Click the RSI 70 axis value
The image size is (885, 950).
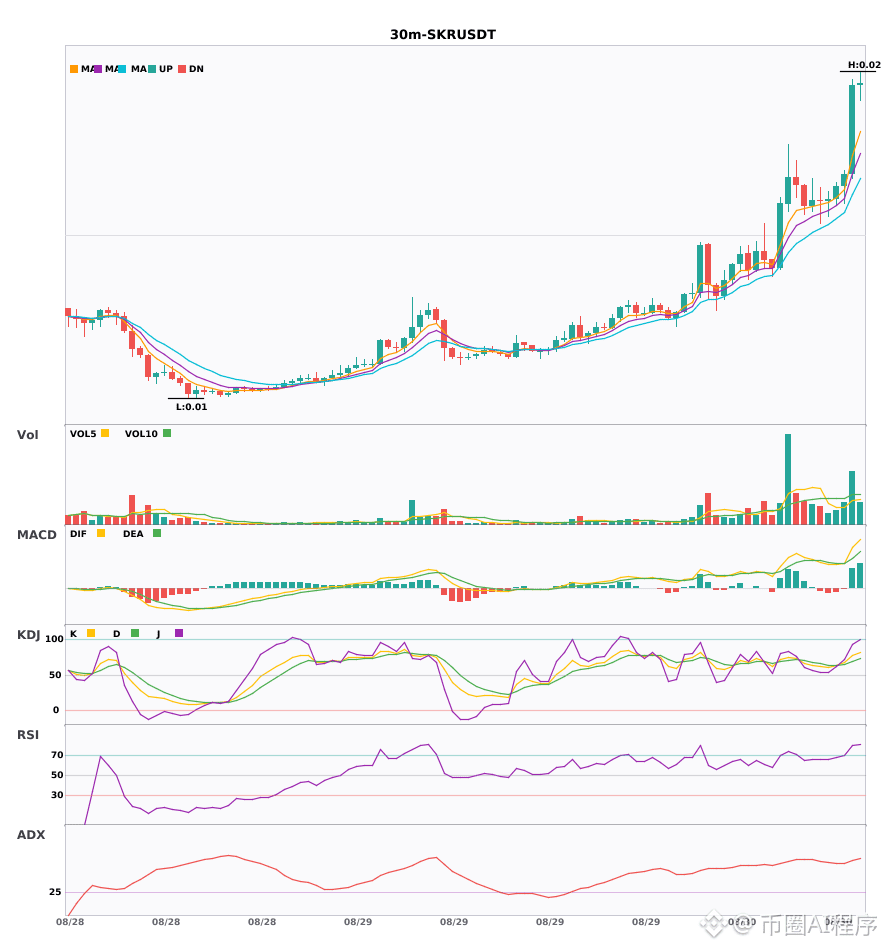[57, 755]
